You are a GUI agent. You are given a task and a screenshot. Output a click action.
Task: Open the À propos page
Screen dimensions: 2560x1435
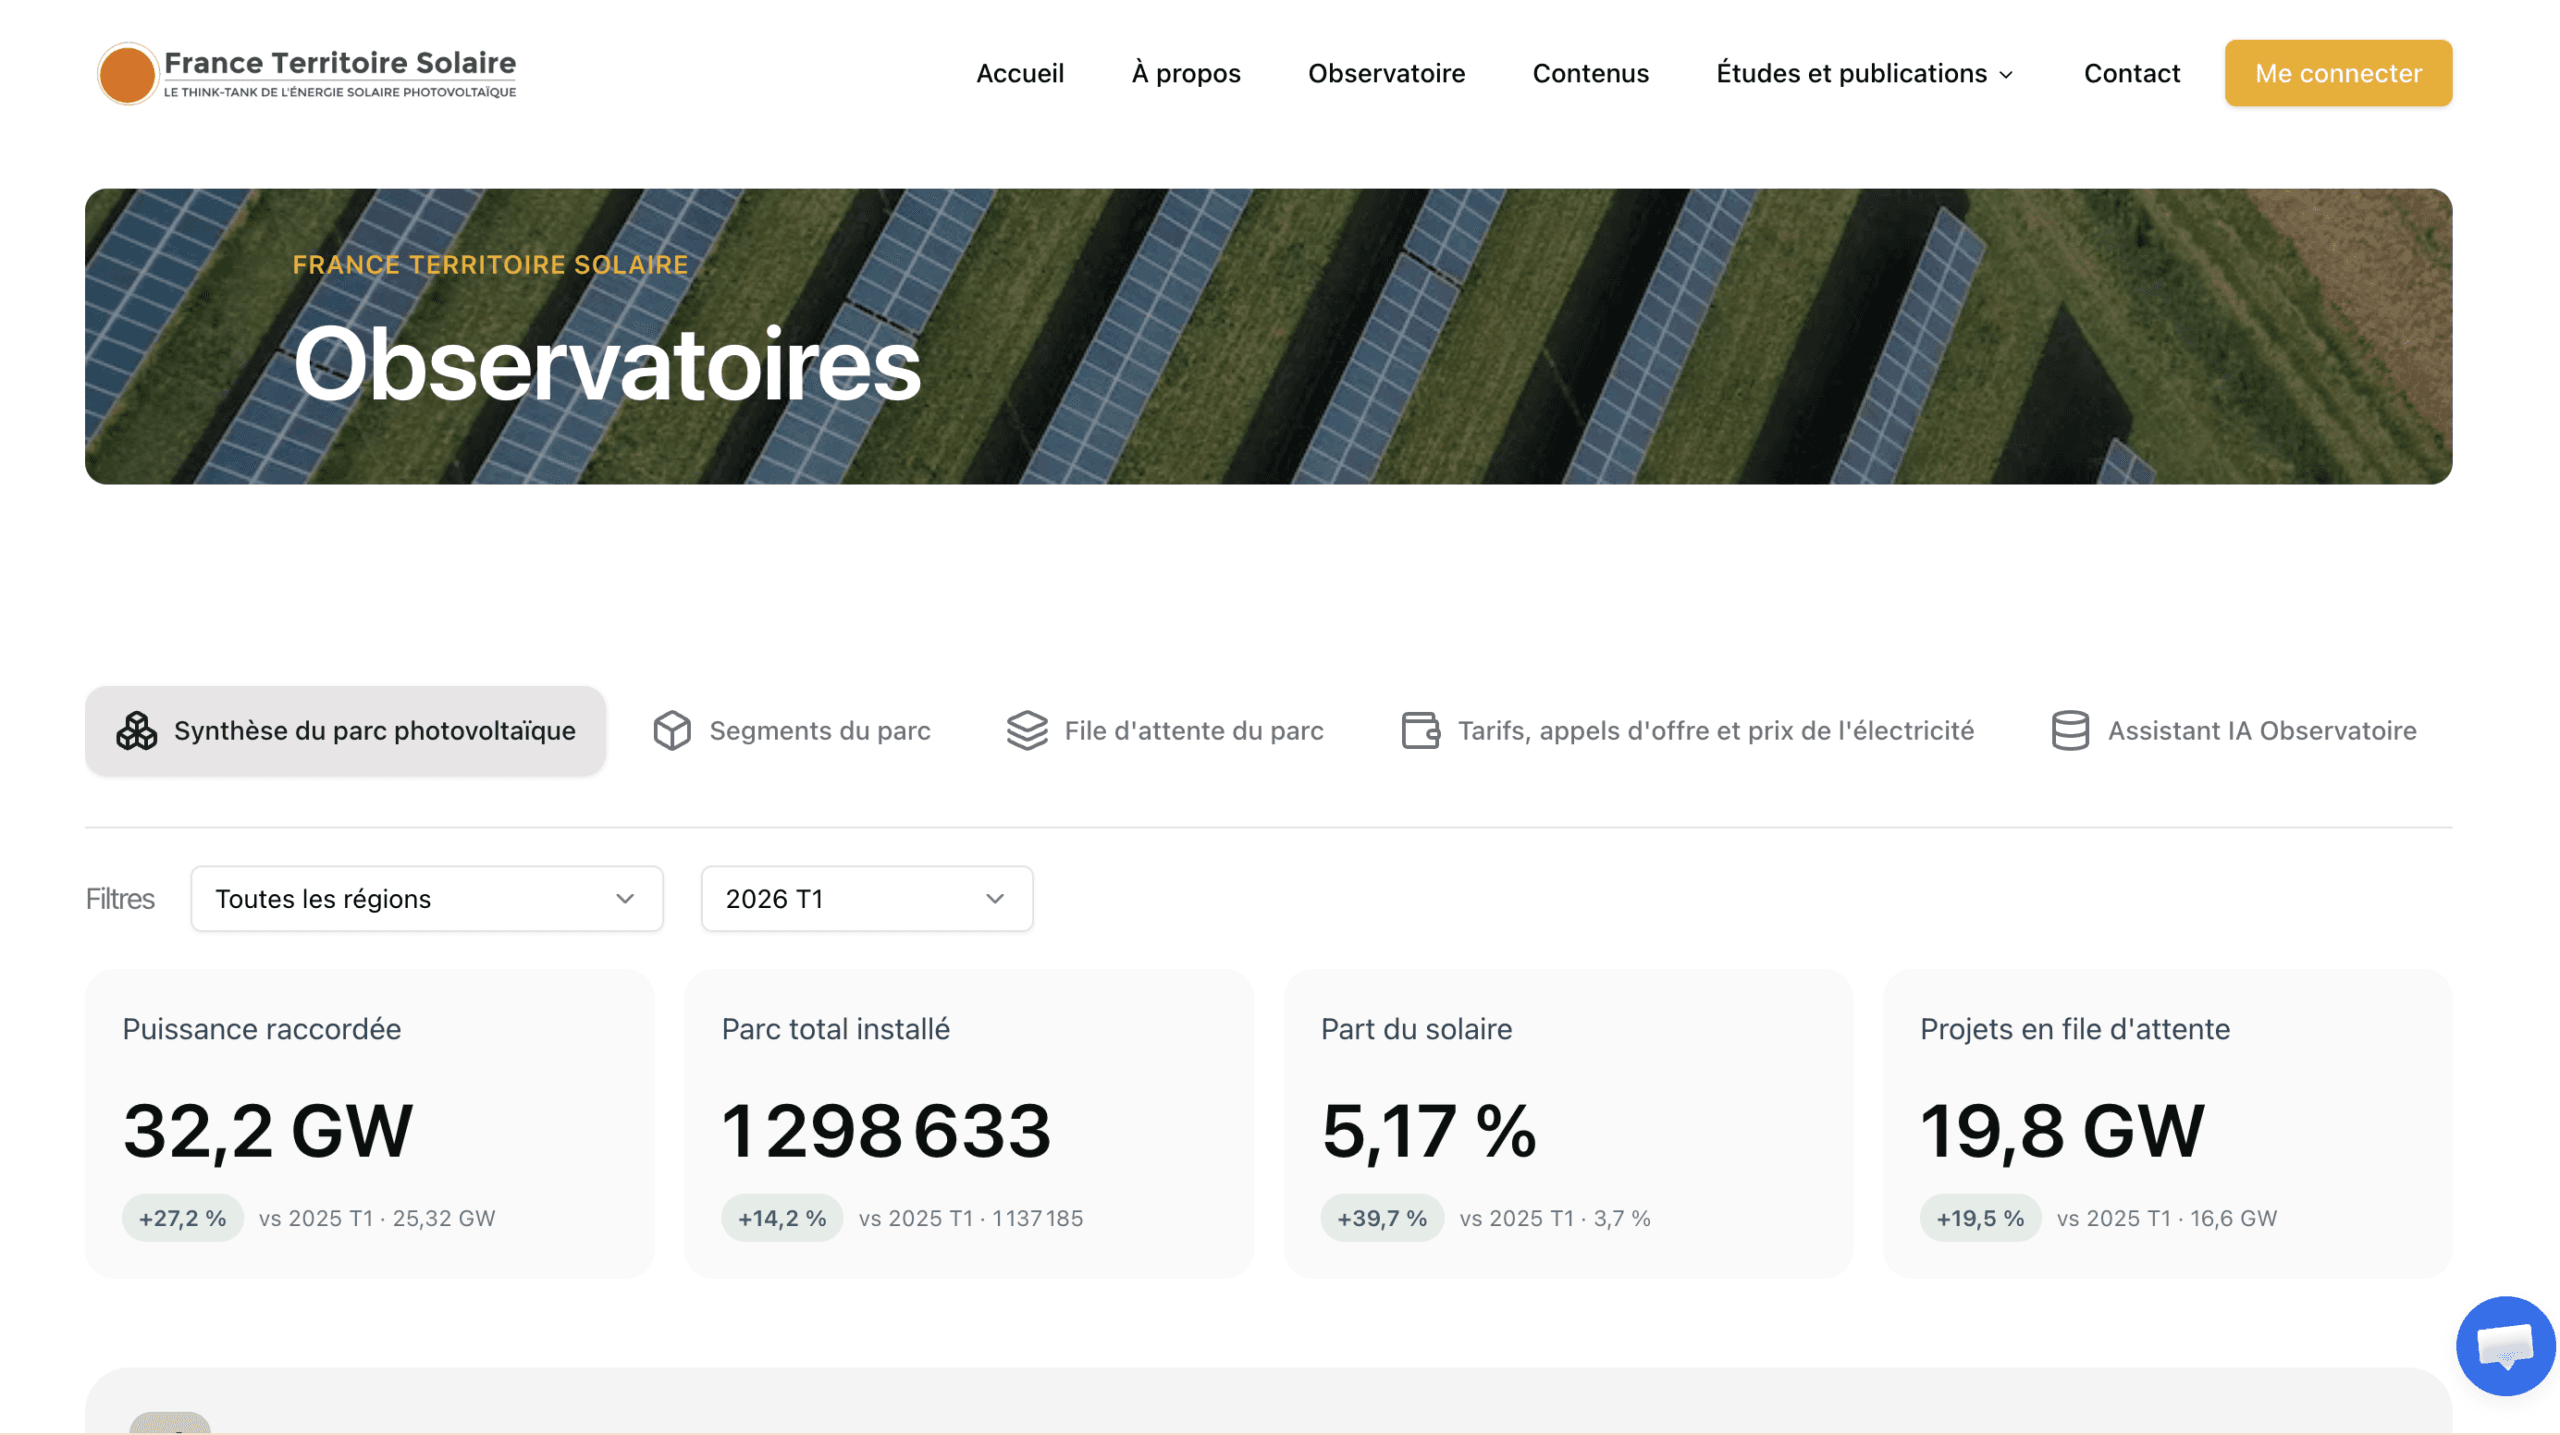click(1186, 73)
